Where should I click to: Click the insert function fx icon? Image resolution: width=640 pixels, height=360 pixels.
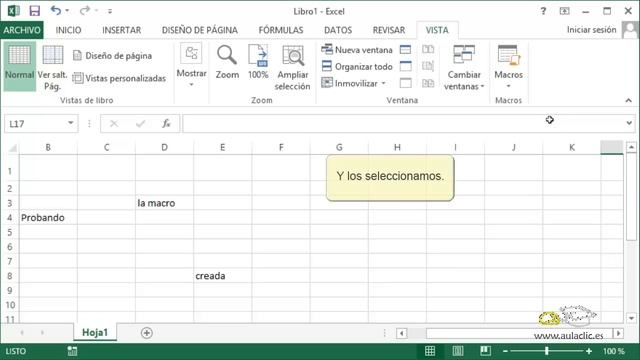coord(166,123)
